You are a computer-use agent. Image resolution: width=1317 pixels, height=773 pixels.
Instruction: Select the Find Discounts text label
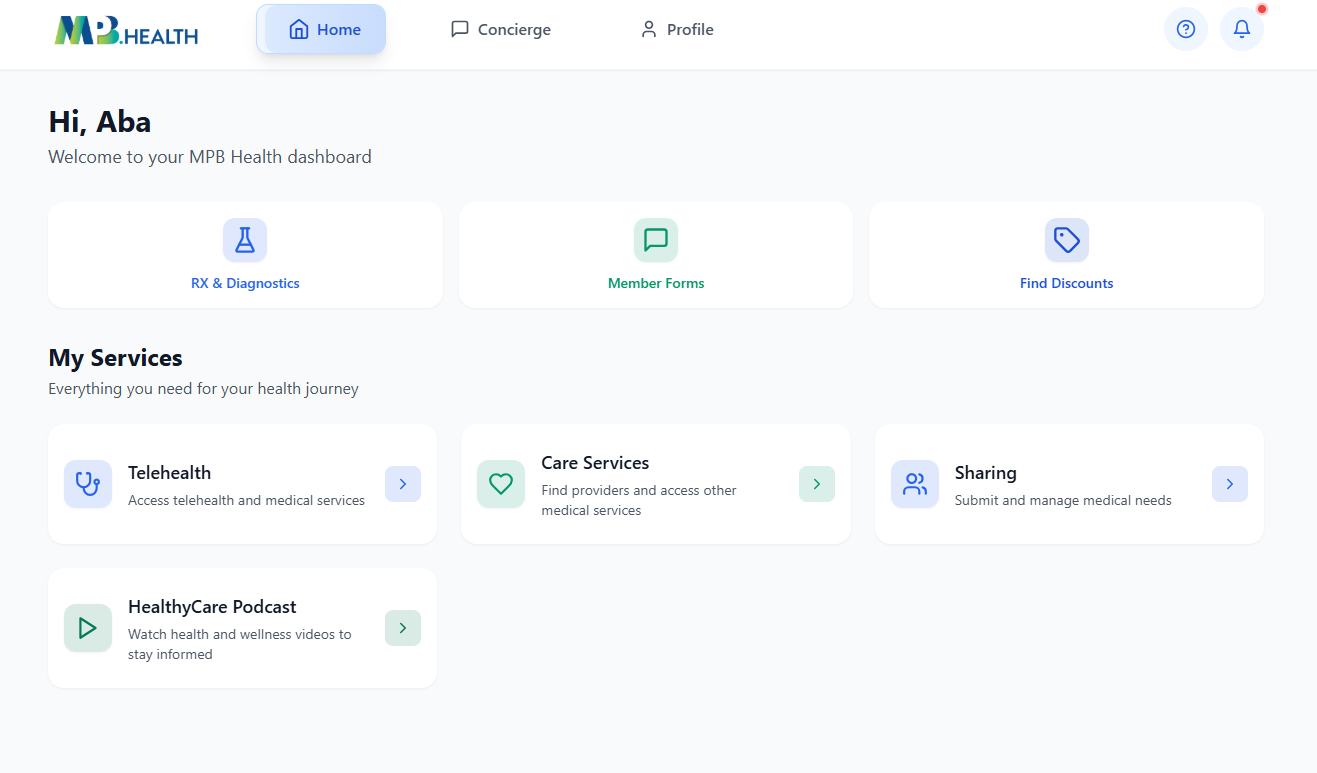pyautogui.click(x=1066, y=283)
